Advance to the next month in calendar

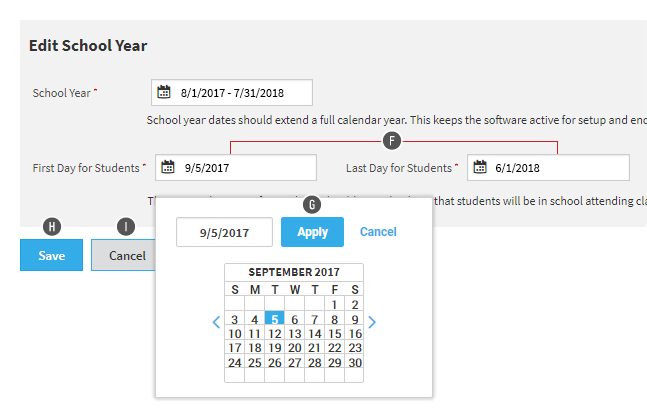coord(372,322)
